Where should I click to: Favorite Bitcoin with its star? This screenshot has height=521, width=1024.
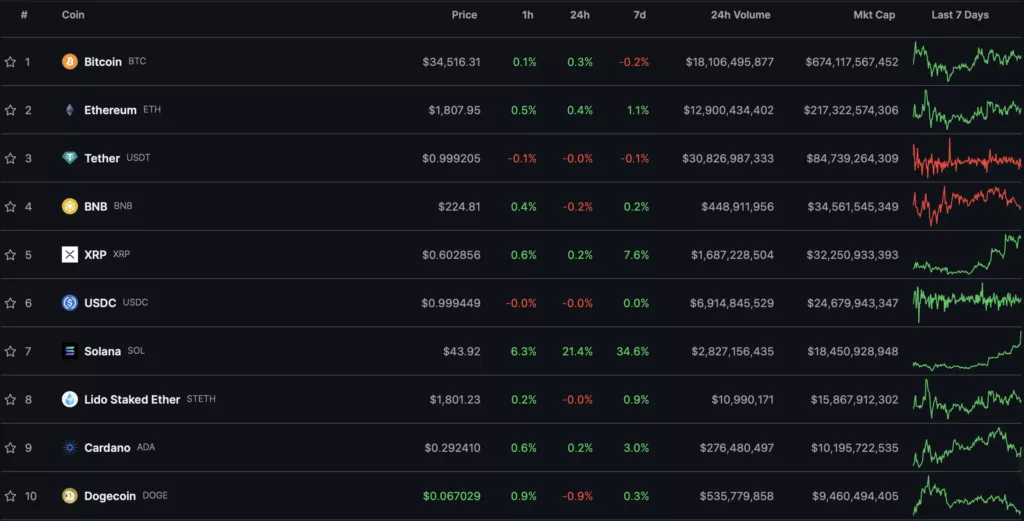[x=10, y=61]
